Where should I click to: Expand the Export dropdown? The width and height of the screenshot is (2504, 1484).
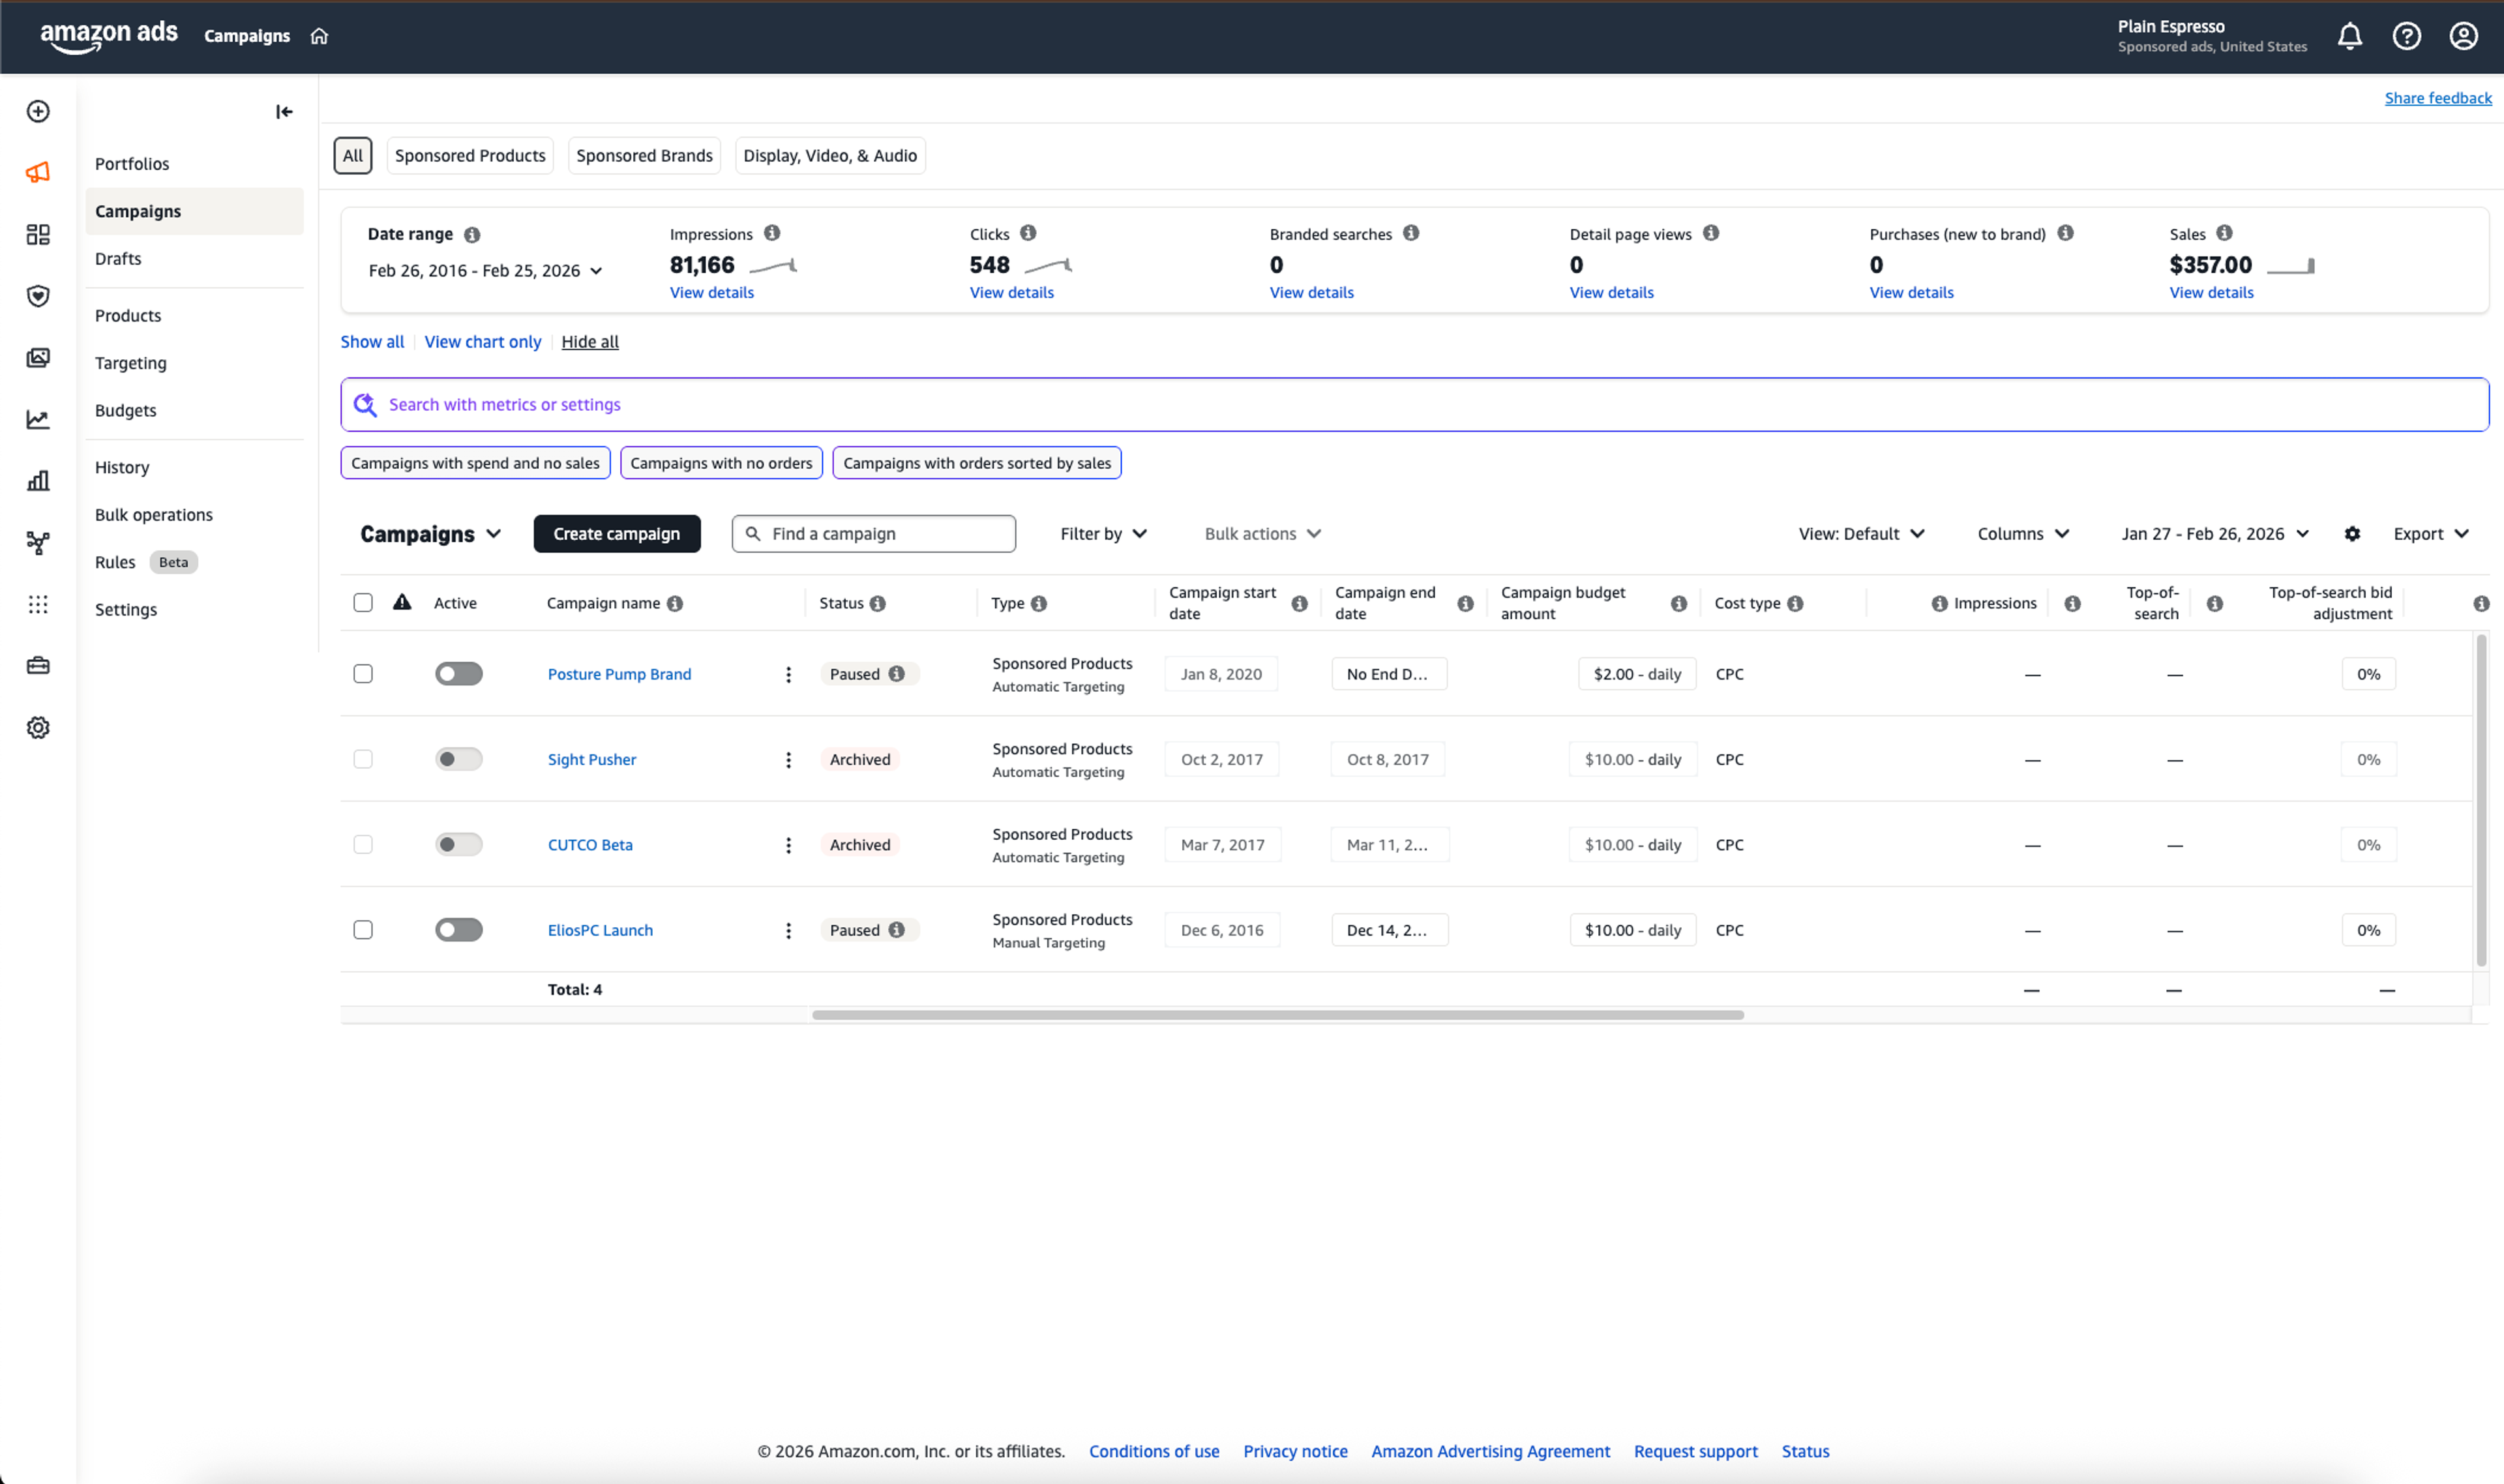[2430, 534]
